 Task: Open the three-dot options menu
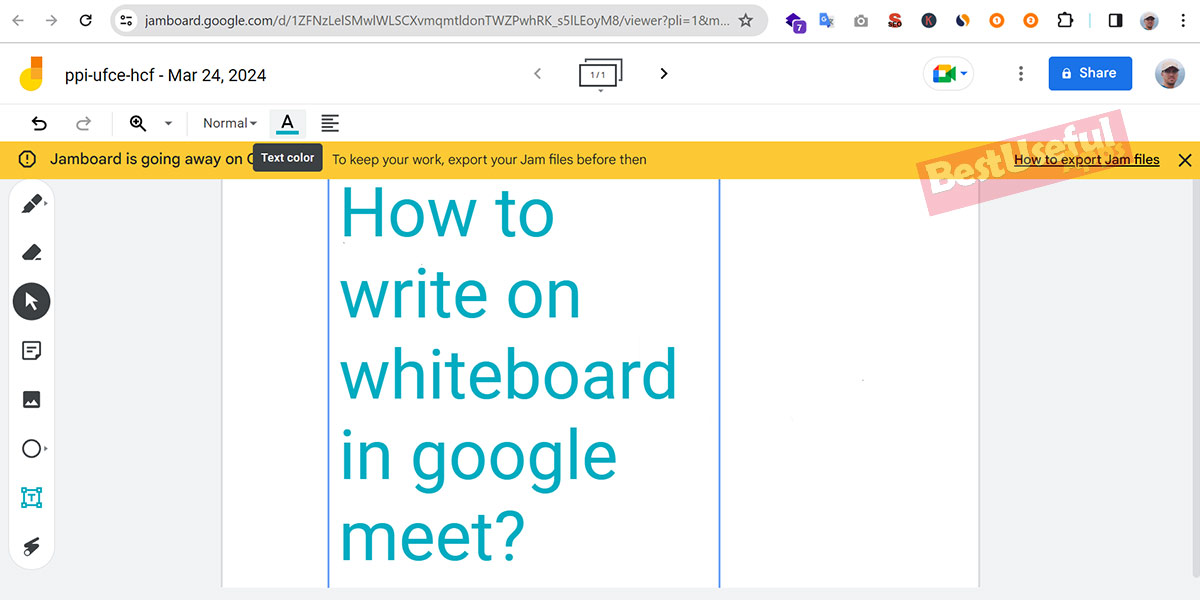click(1020, 73)
